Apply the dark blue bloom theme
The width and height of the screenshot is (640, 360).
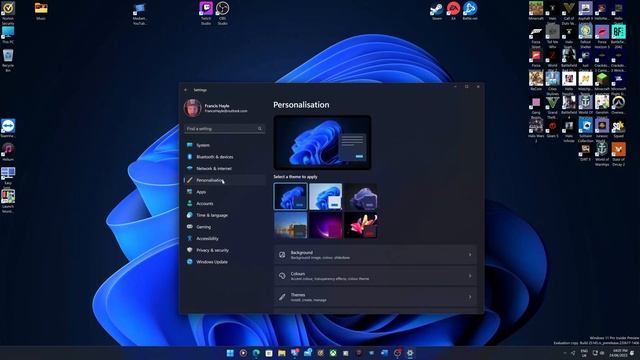[x=291, y=196]
